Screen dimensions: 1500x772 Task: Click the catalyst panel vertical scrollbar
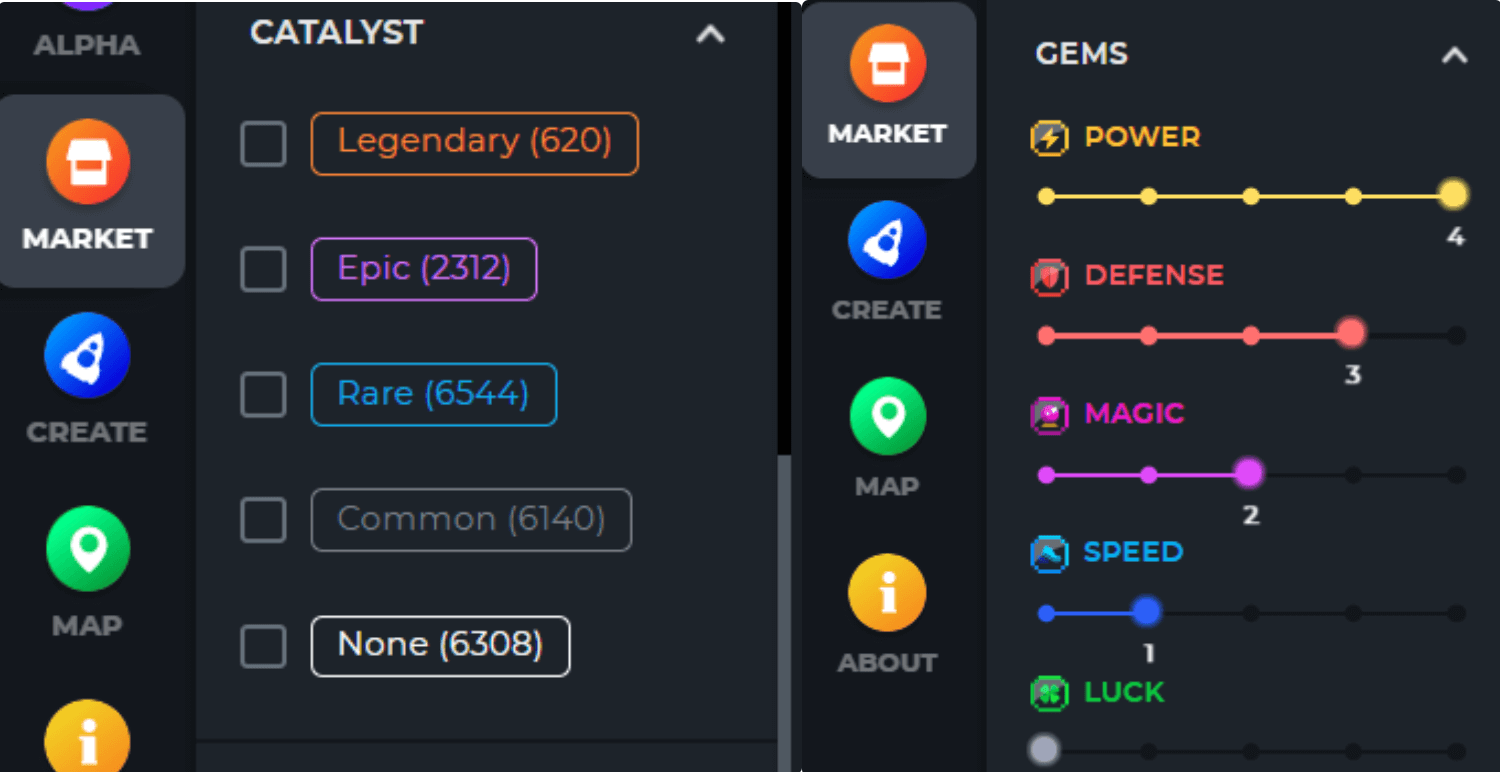tap(784, 600)
